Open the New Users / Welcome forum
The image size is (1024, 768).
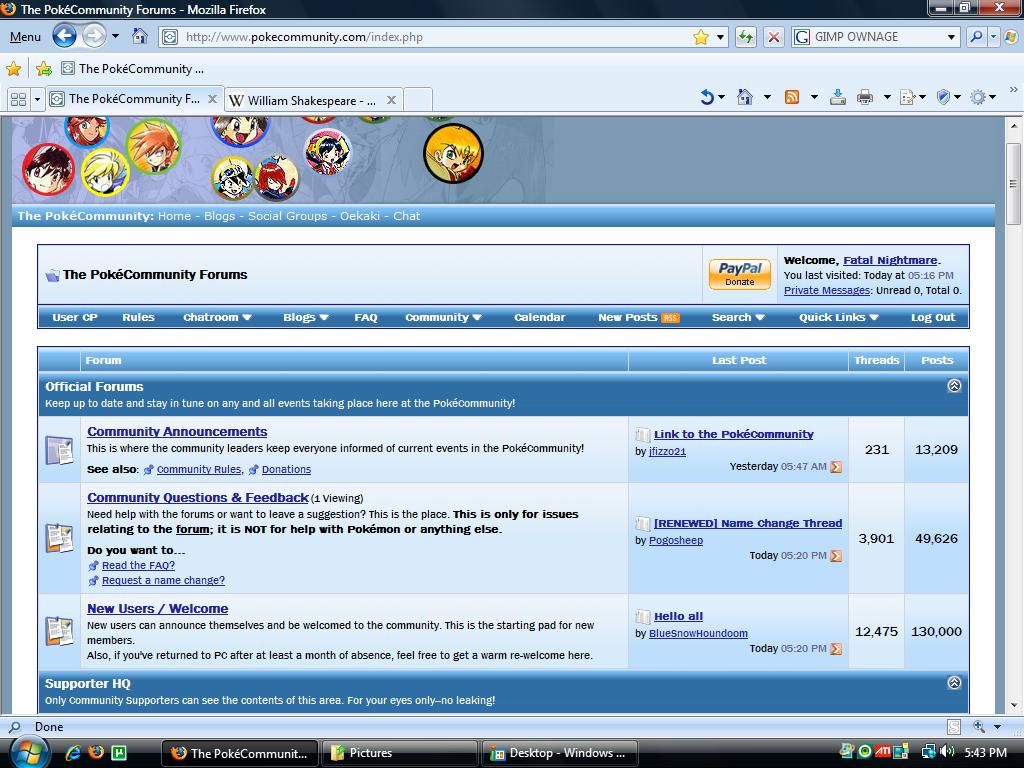[x=157, y=609]
